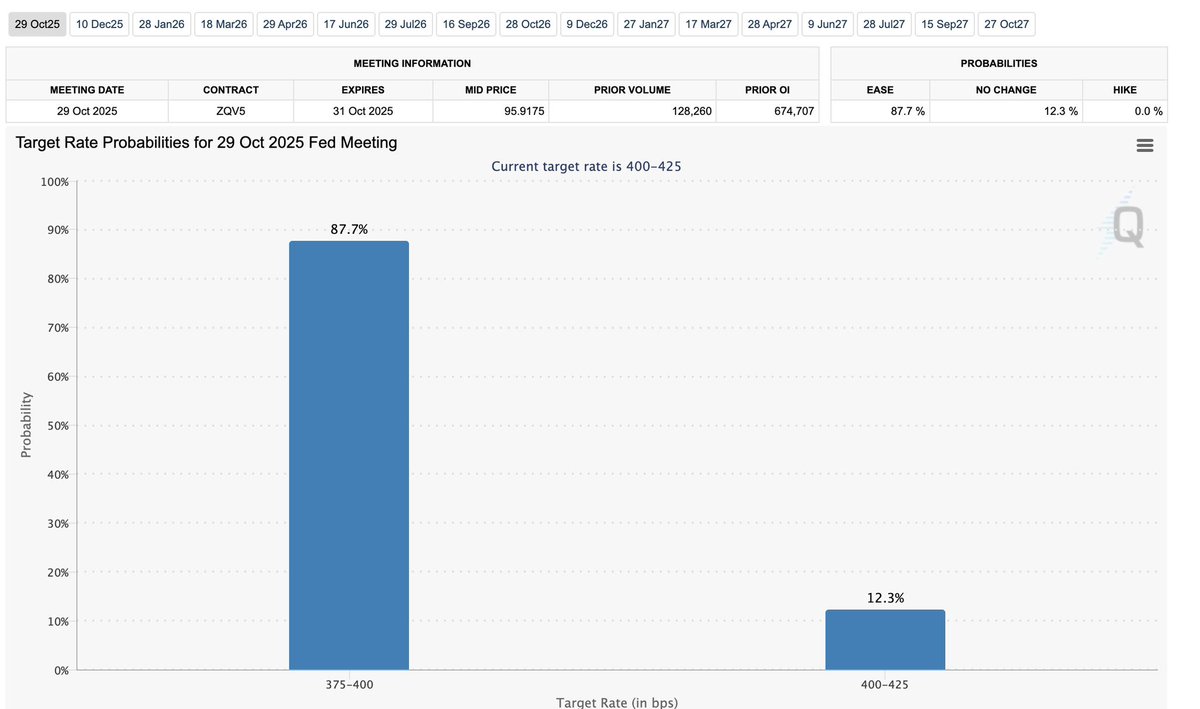The image size is (1200, 709).
Task: Open the 9 Dec26 meeting tab
Action: coord(587,24)
